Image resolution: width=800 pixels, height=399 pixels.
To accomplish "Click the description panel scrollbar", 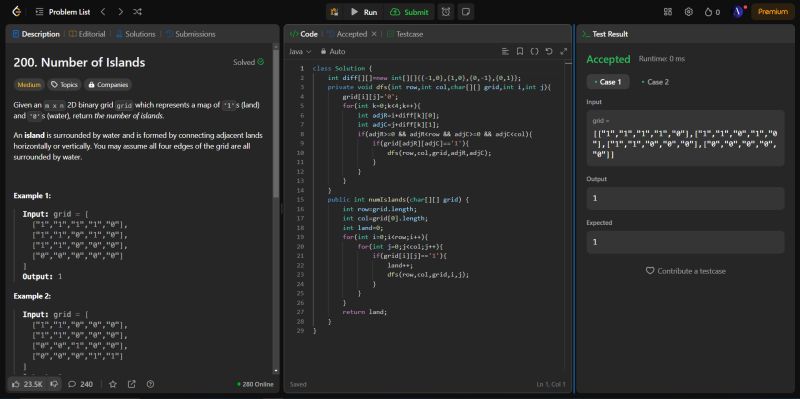I will tap(276, 122).
